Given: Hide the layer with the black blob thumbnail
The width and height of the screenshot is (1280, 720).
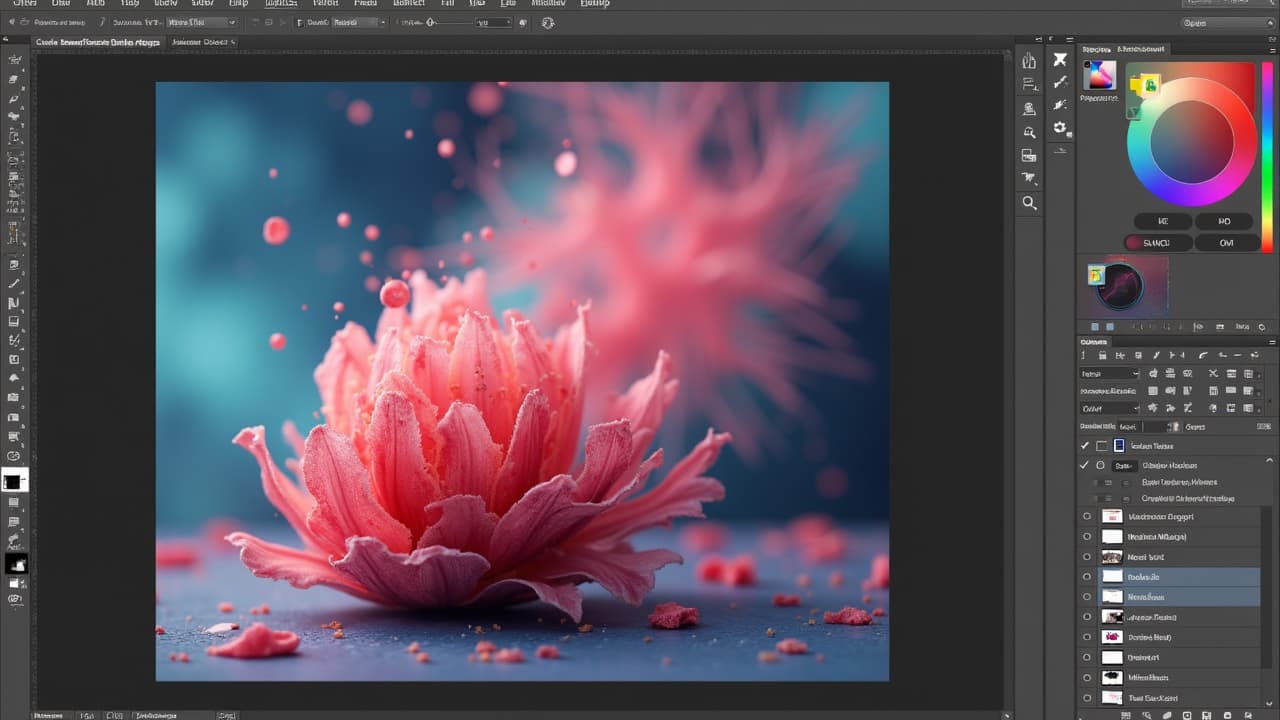Looking at the screenshot, I should click(1087, 677).
